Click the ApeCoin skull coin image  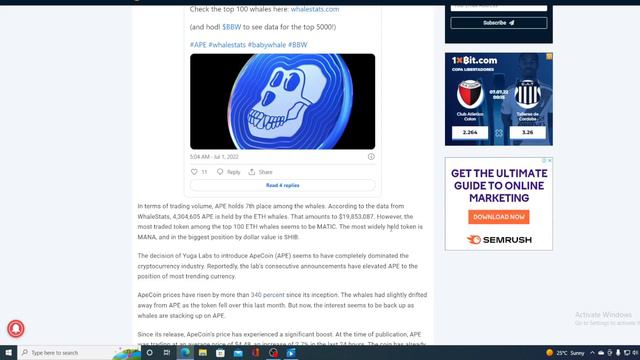(x=282, y=101)
